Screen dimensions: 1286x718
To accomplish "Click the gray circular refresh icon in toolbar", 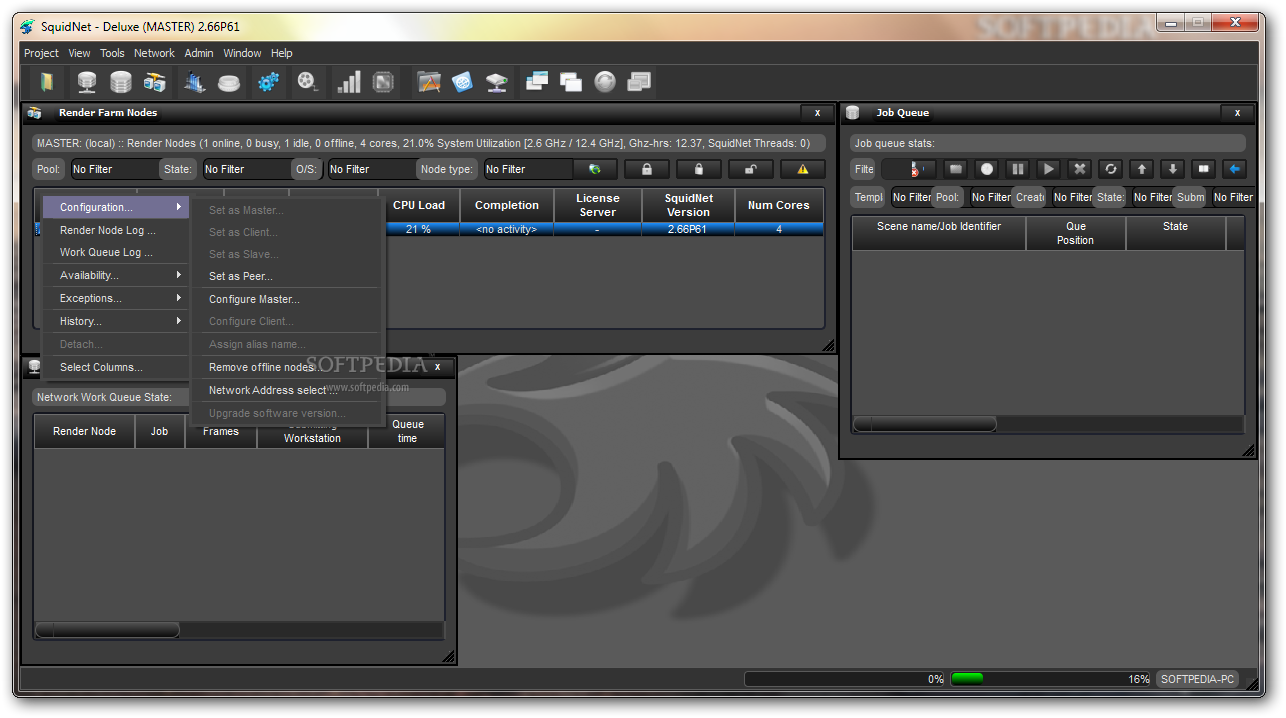I will pos(605,82).
